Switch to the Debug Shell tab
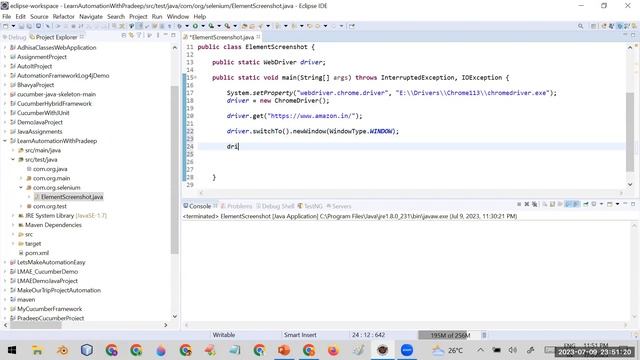Viewport: 640px width, 360px height. click(275, 206)
